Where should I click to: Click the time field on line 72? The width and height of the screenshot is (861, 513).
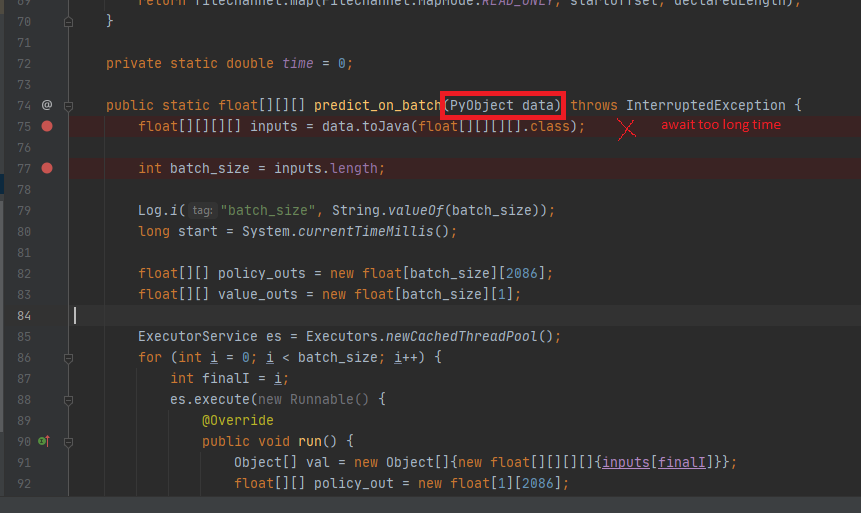coord(298,64)
